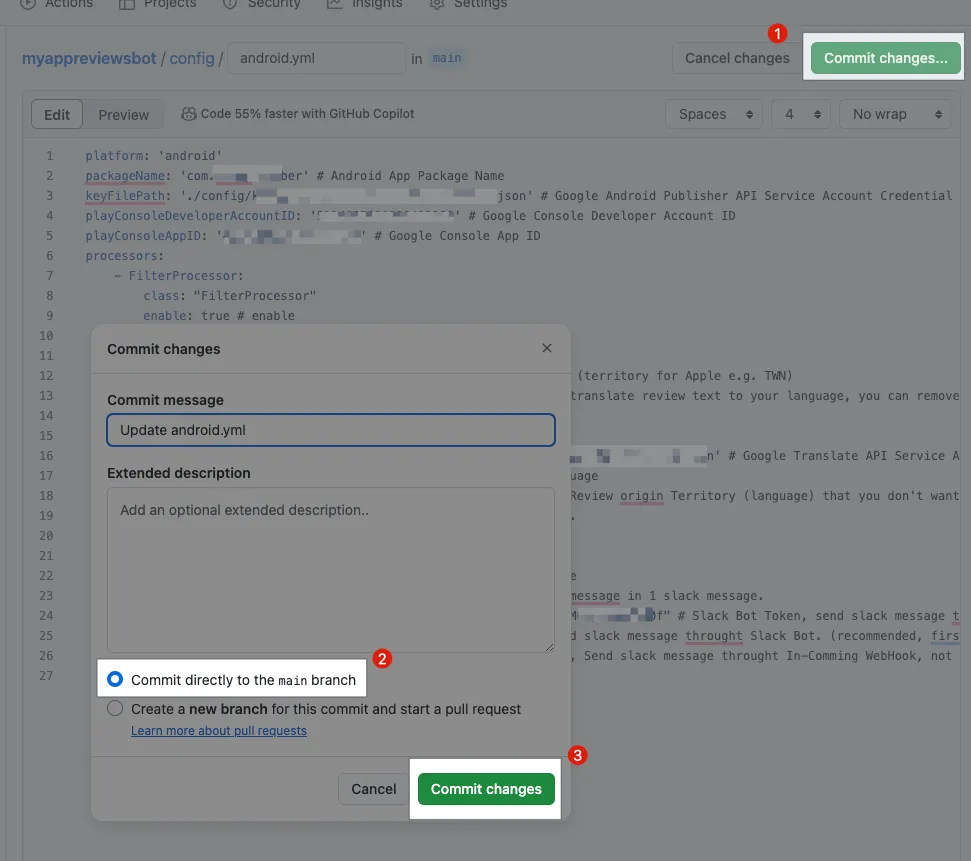Focus the Commit message input field
The width and height of the screenshot is (971, 861).
(331, 430)
